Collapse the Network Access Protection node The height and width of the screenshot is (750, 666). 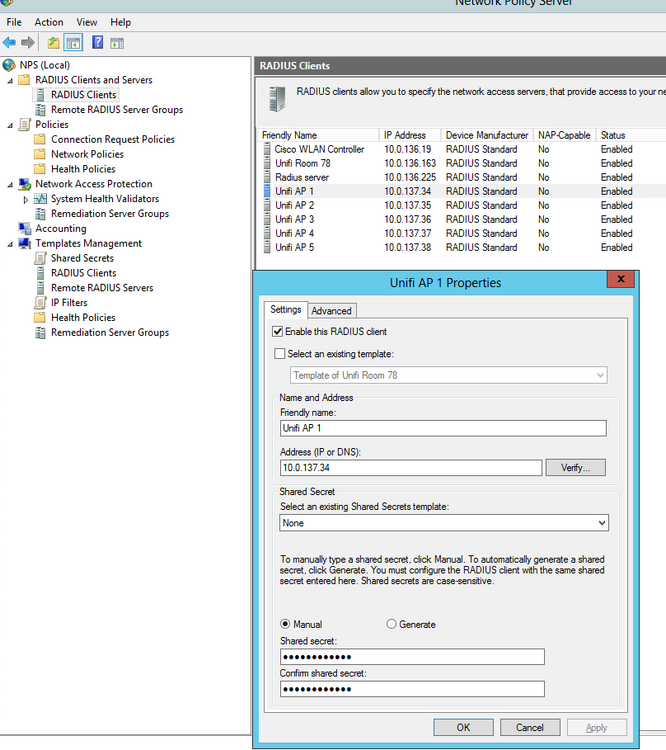coord(10,185)
